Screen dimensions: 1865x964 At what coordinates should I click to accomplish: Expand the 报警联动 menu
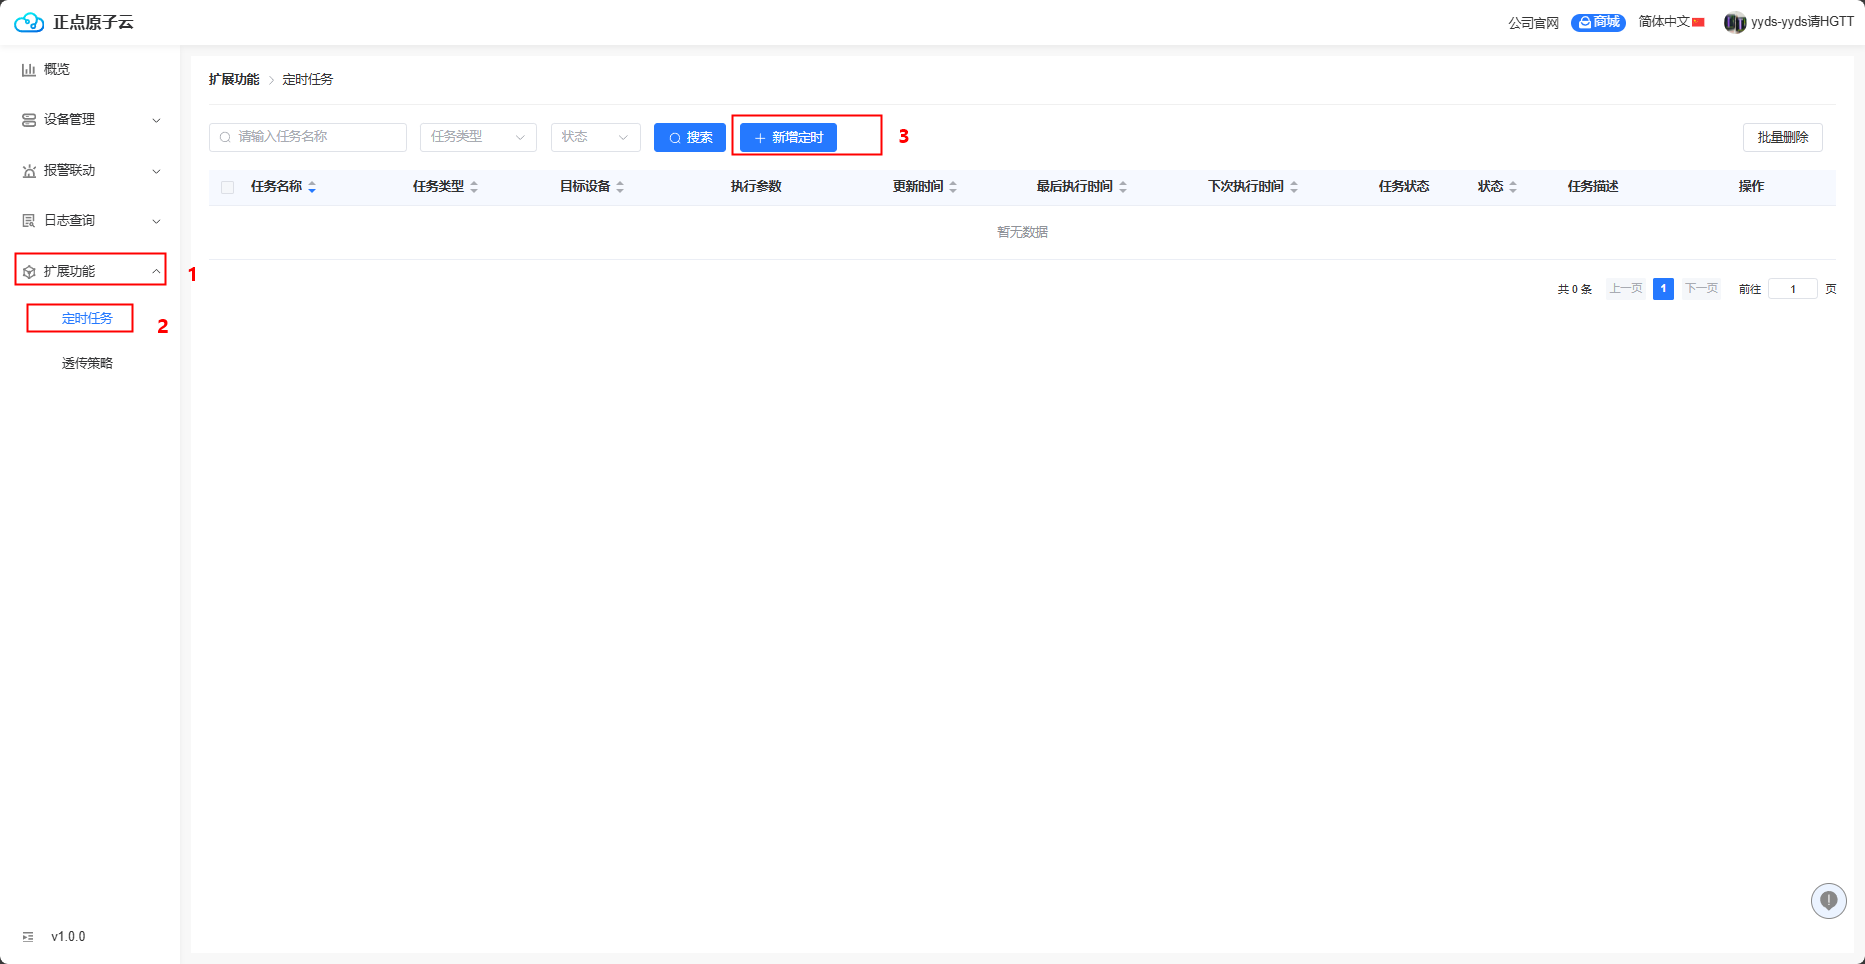pyautogui.click(x=90, y=171)
